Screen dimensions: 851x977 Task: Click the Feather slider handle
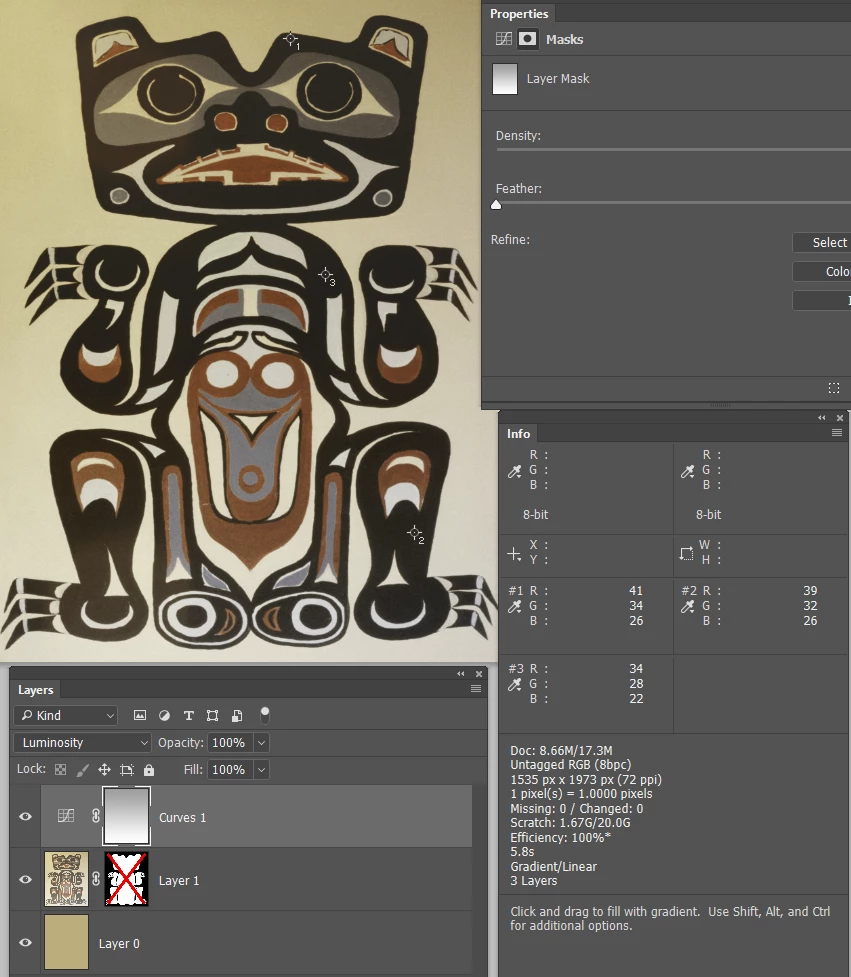(x=496, y=204)
